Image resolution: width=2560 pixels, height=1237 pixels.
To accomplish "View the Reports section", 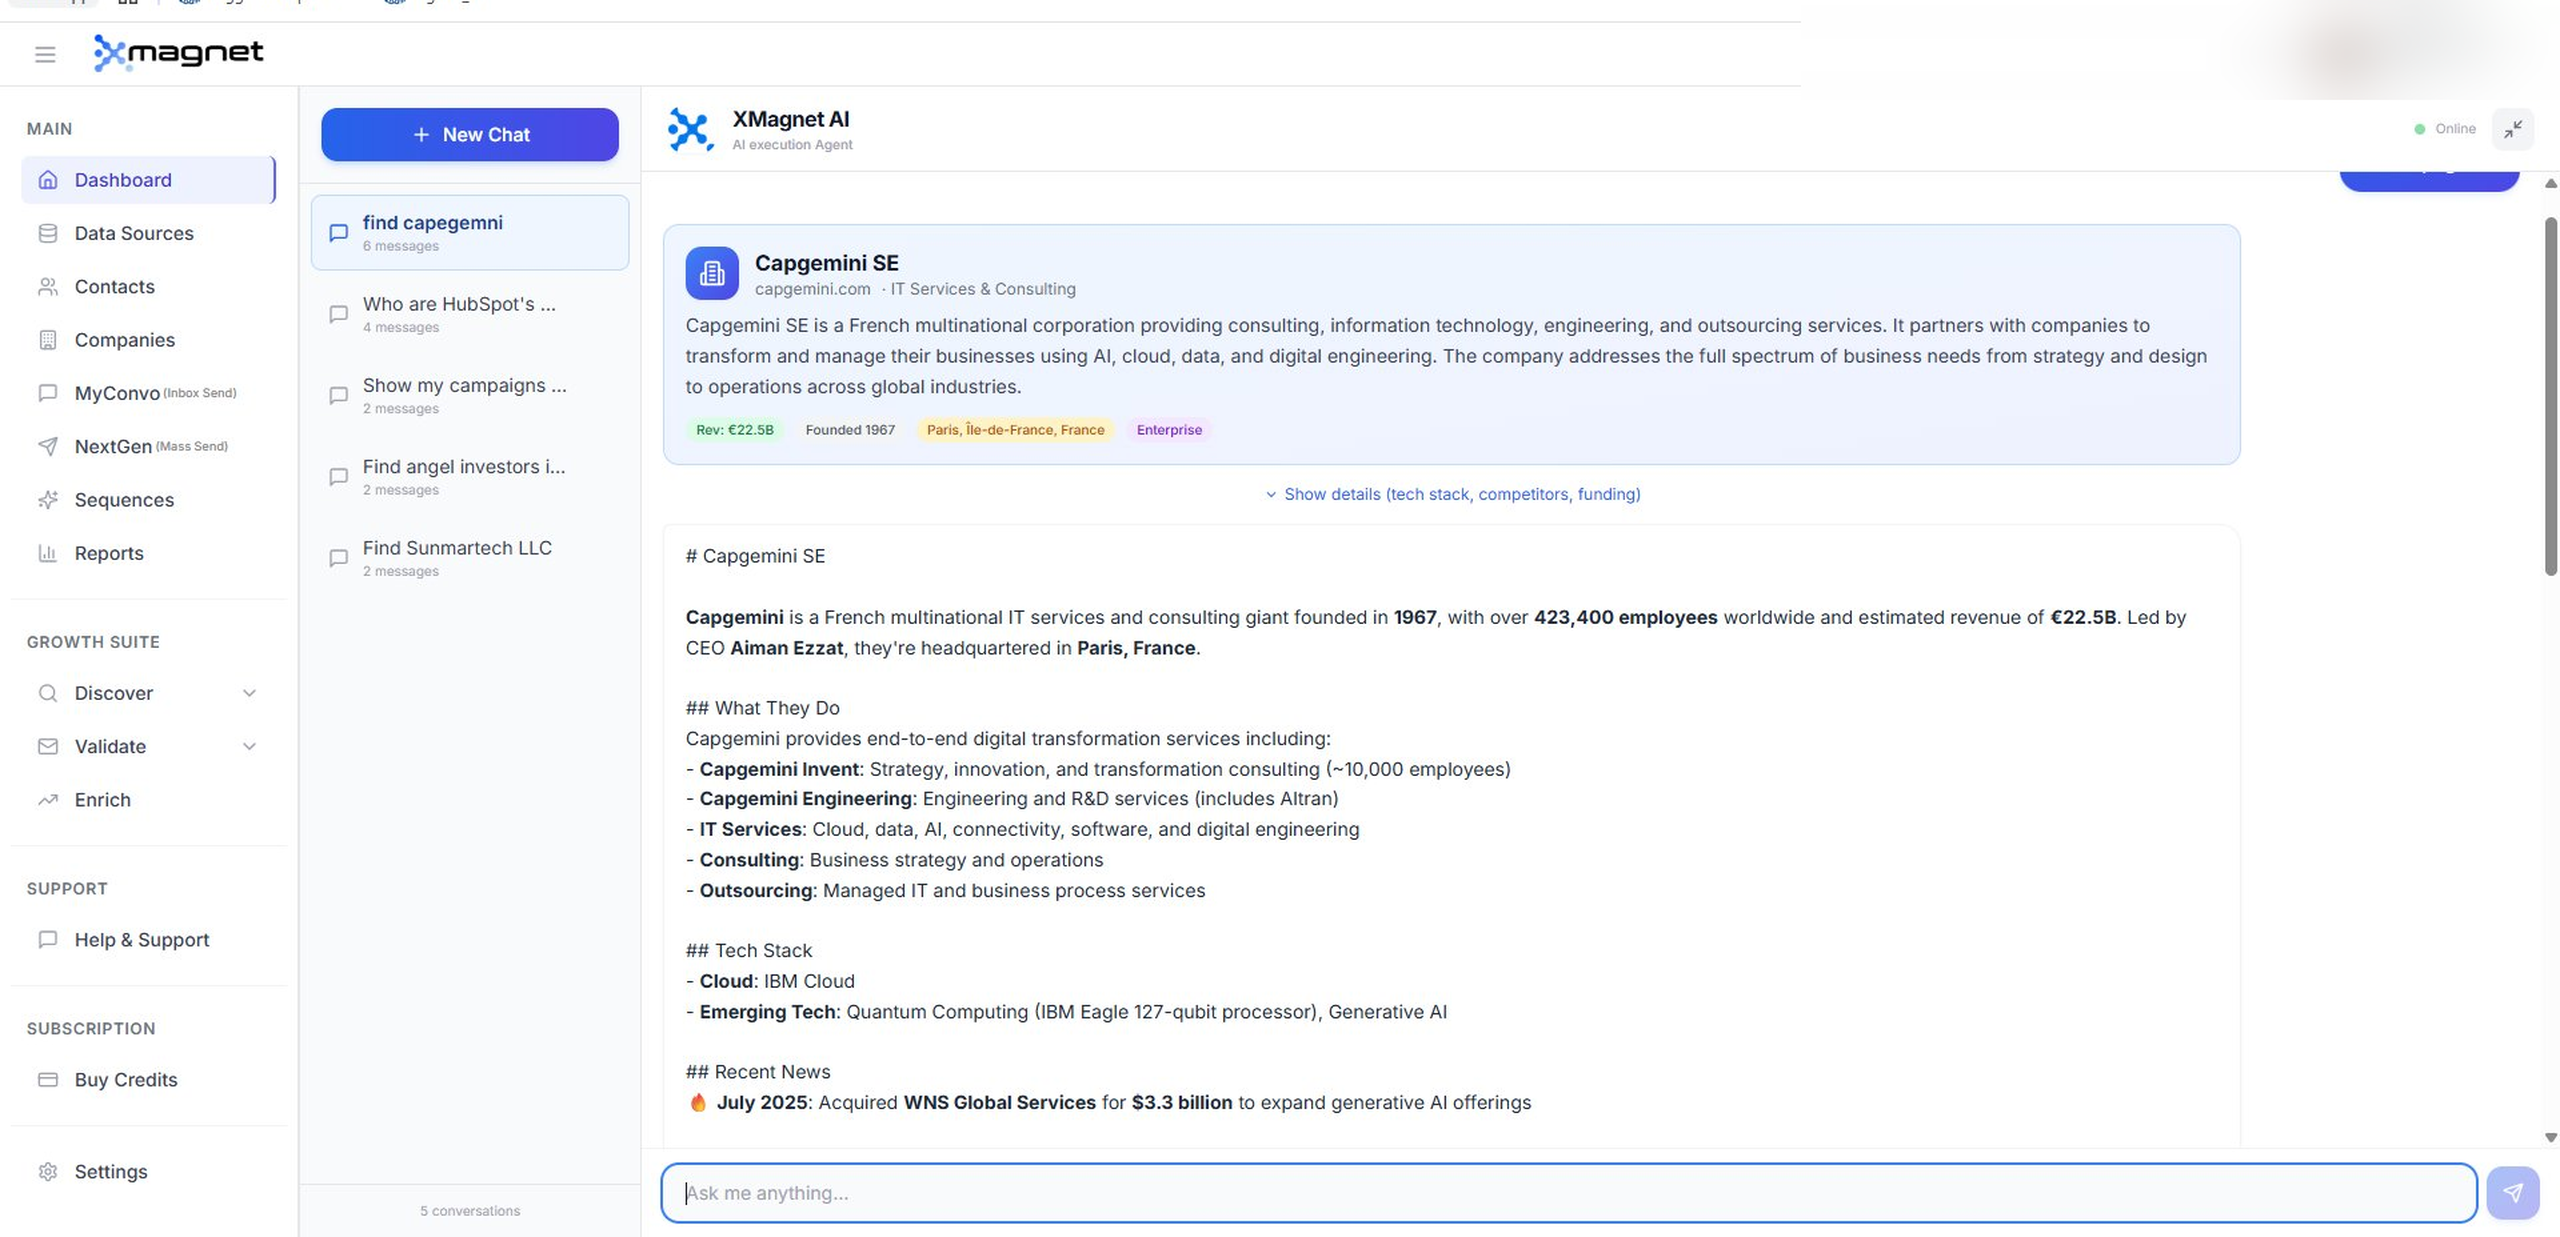I will click(109, 553).
